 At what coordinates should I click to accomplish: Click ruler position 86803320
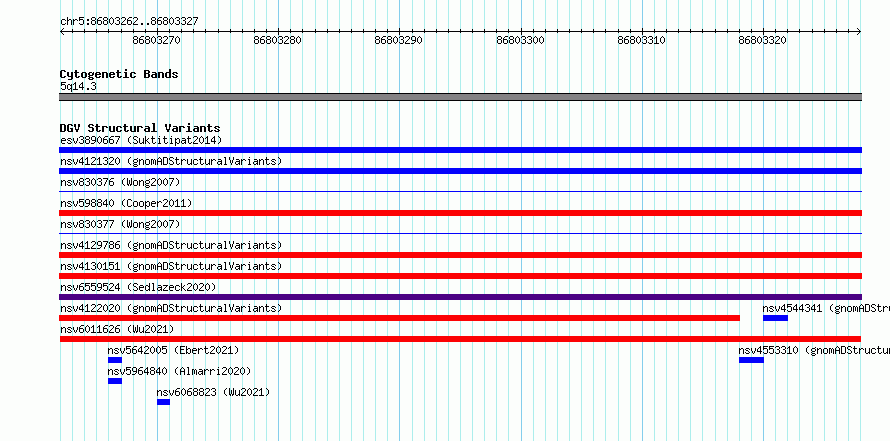[763, 41]
